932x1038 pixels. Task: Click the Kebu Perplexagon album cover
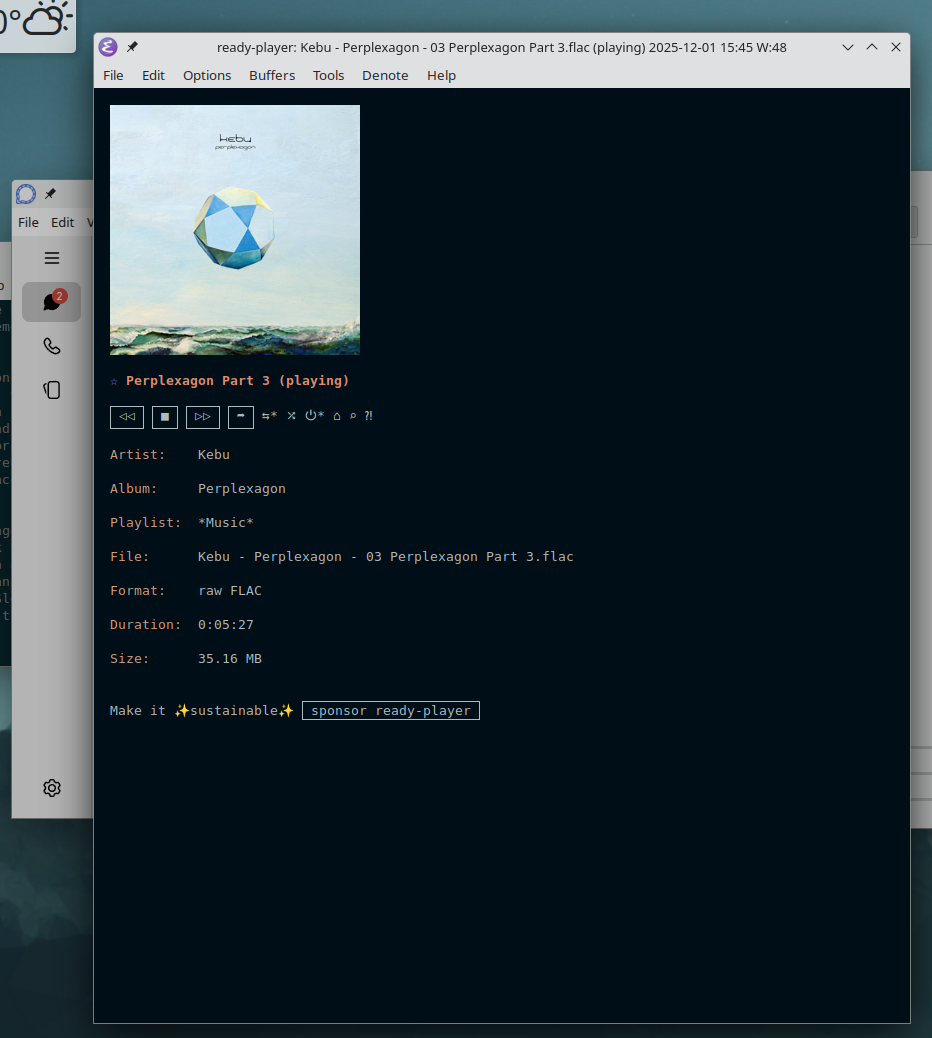pos(235,230)
